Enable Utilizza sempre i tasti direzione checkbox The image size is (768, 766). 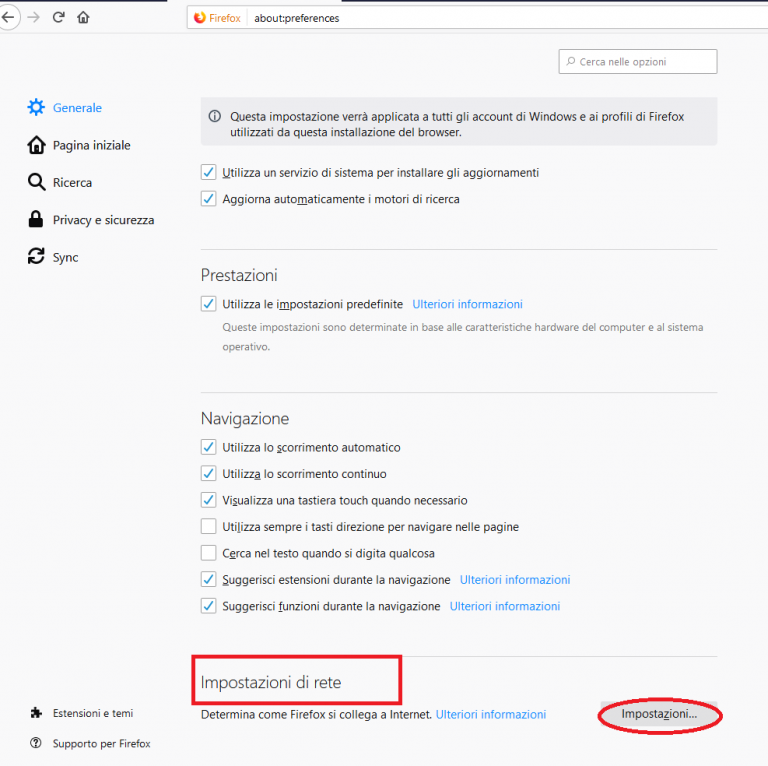click(209, 527)
